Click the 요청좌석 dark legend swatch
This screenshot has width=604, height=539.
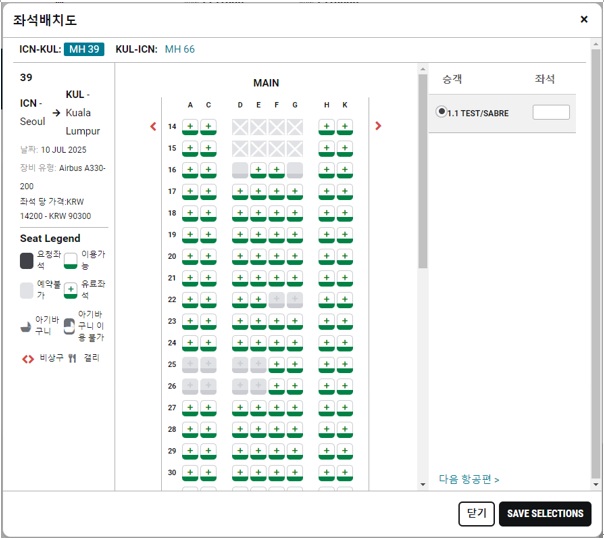[27, 261]
